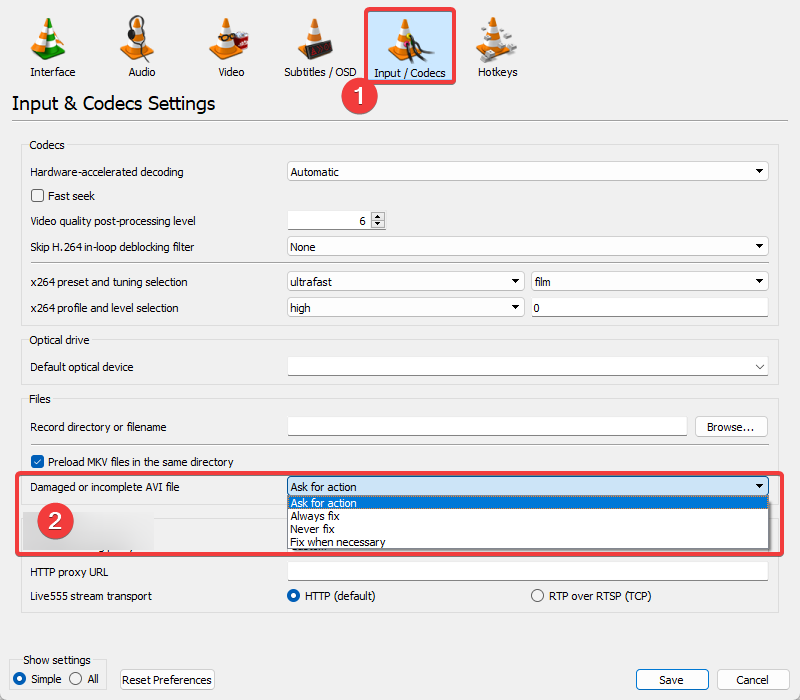Open the Video settings cone icon
The height and width of the screenshot is (700, 800).
click(x=228, y=39)
